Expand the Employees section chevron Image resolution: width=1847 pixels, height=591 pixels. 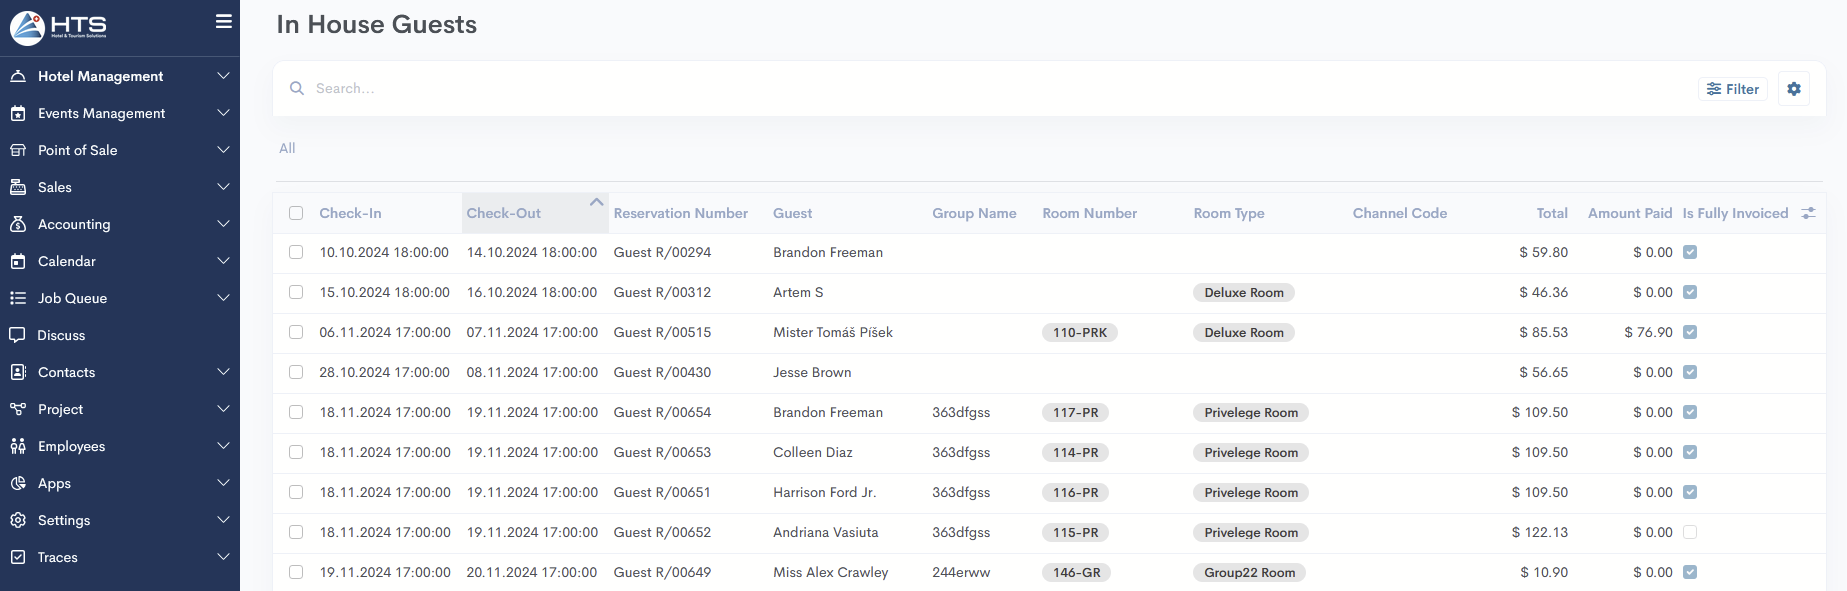(x=223, y=446)
